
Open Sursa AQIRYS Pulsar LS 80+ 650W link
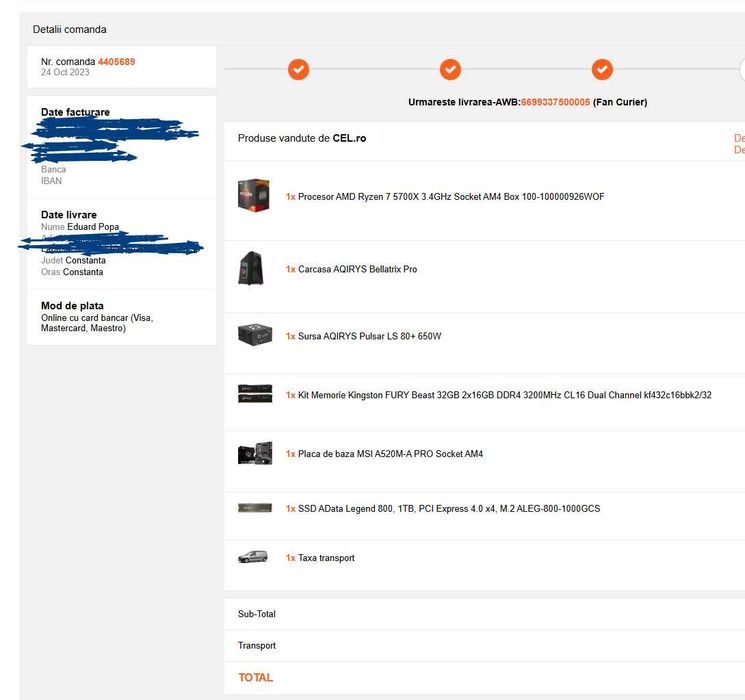point(369,336)
